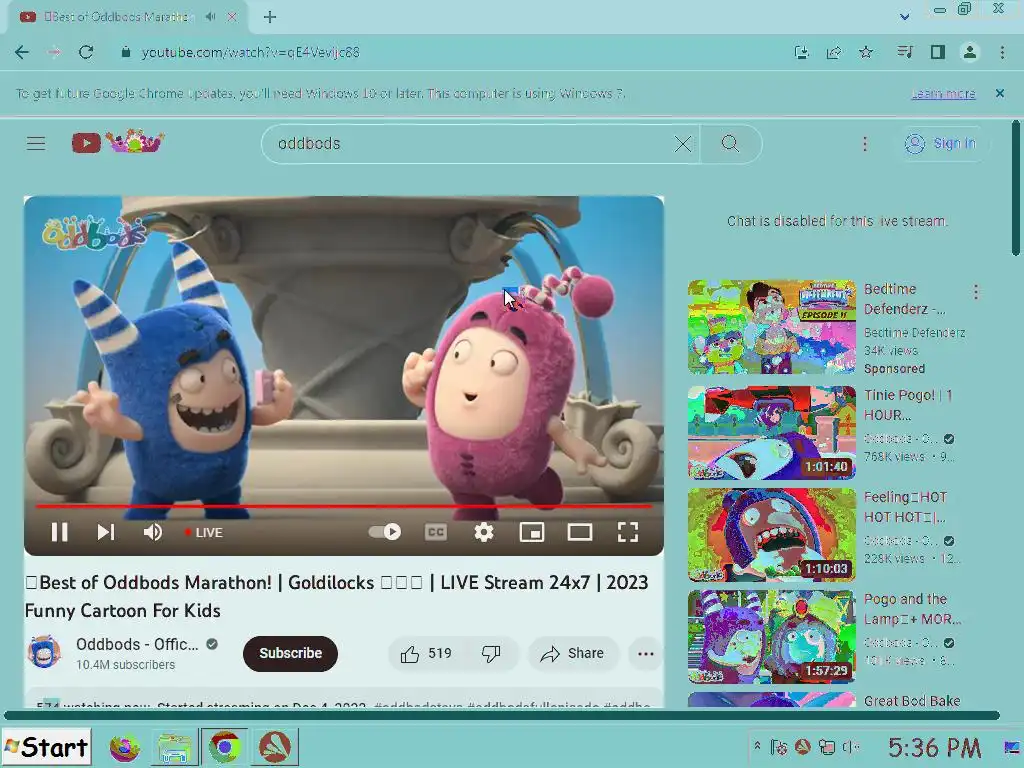Click the address bar URL
Viewport: 1024px width, 768px height.
[251, 52]
